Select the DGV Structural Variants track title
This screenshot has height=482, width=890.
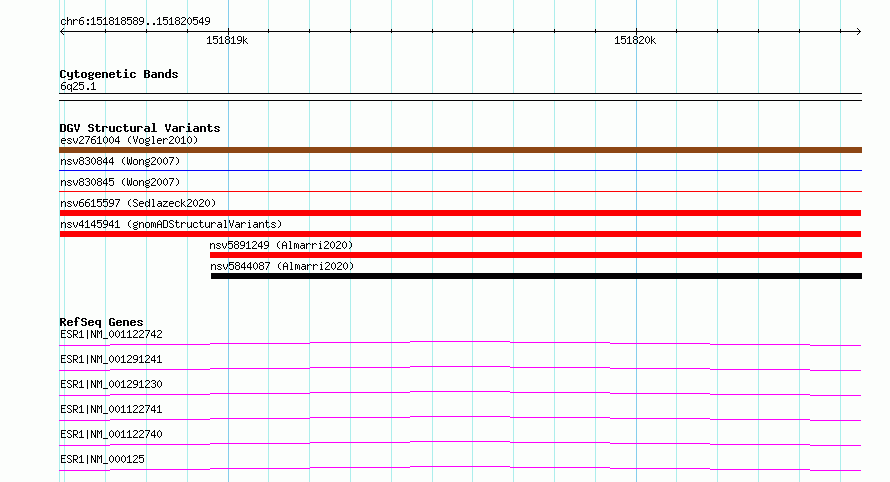coord(140,128)
